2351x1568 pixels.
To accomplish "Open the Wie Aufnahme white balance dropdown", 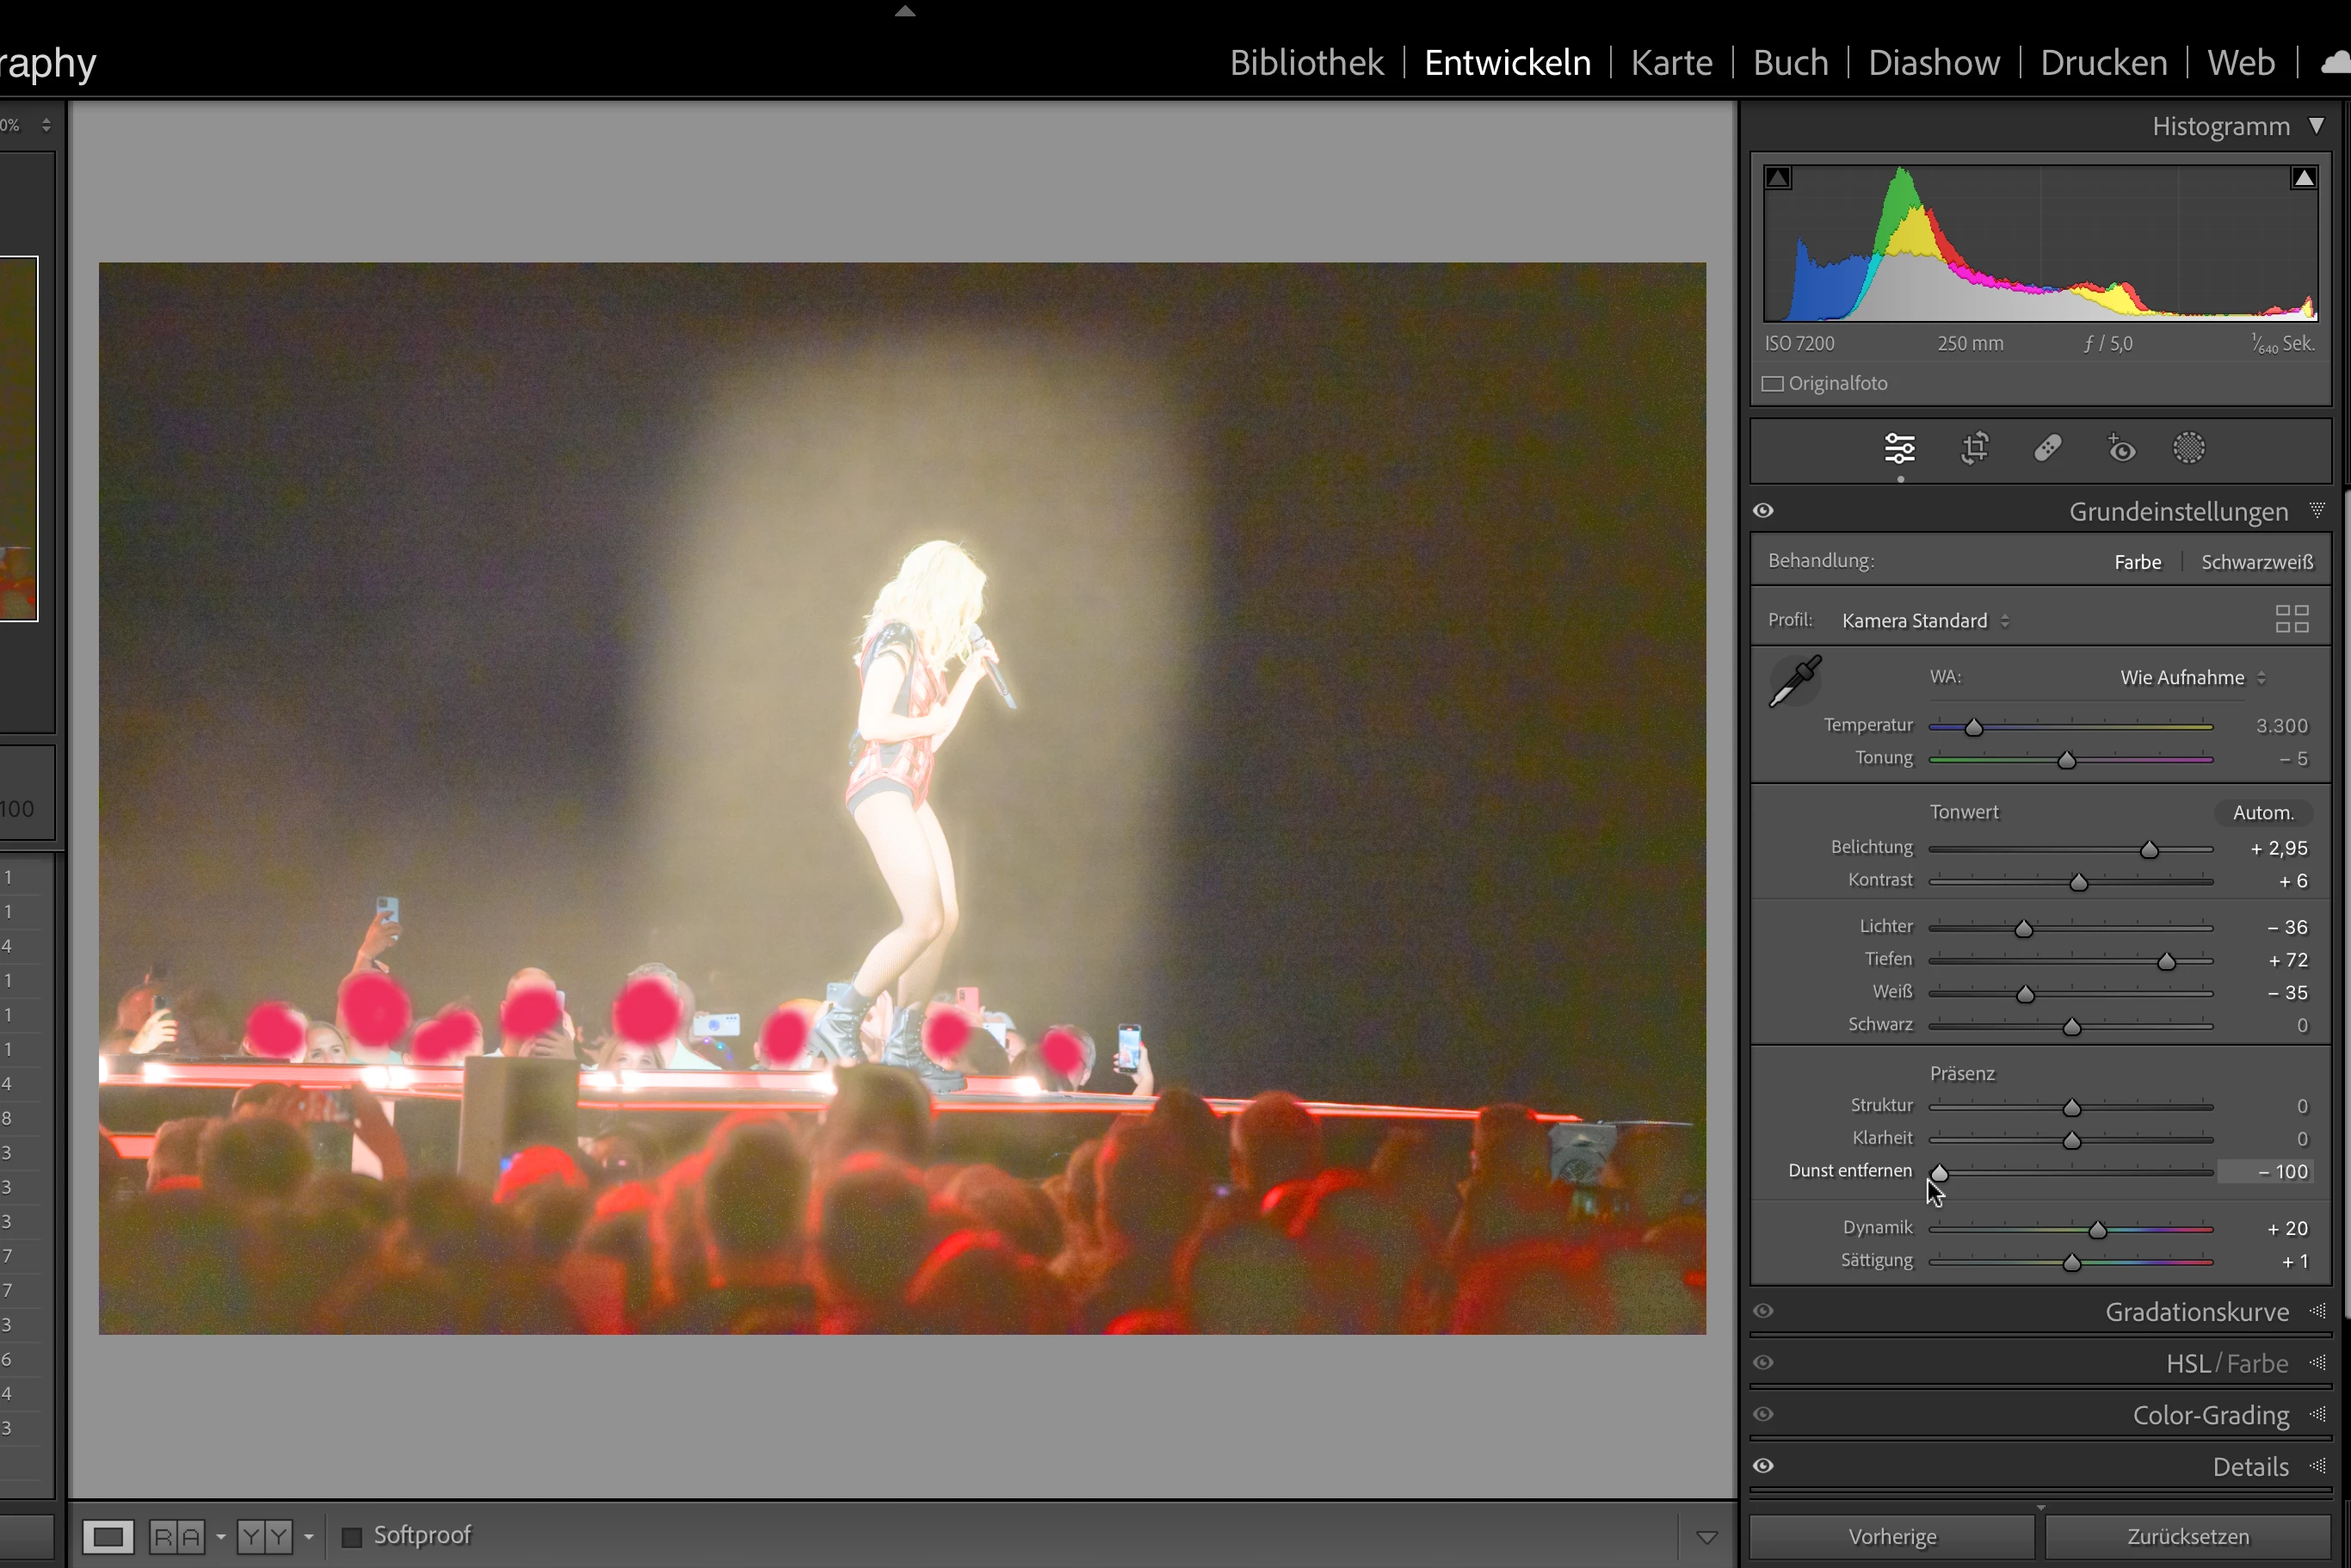I will [x=2191, y=678].
